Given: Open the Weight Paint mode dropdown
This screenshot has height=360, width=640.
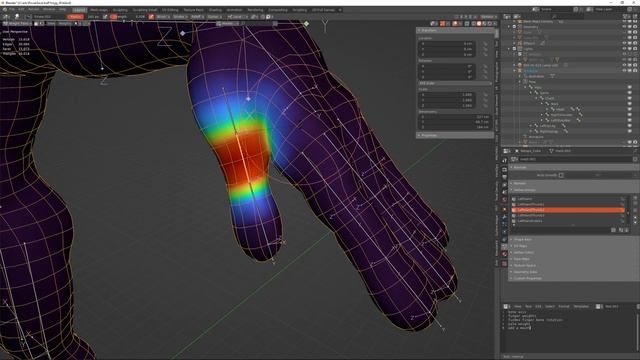Looking at the screenshot, I should pyautogui.click(x=16, y=23).
